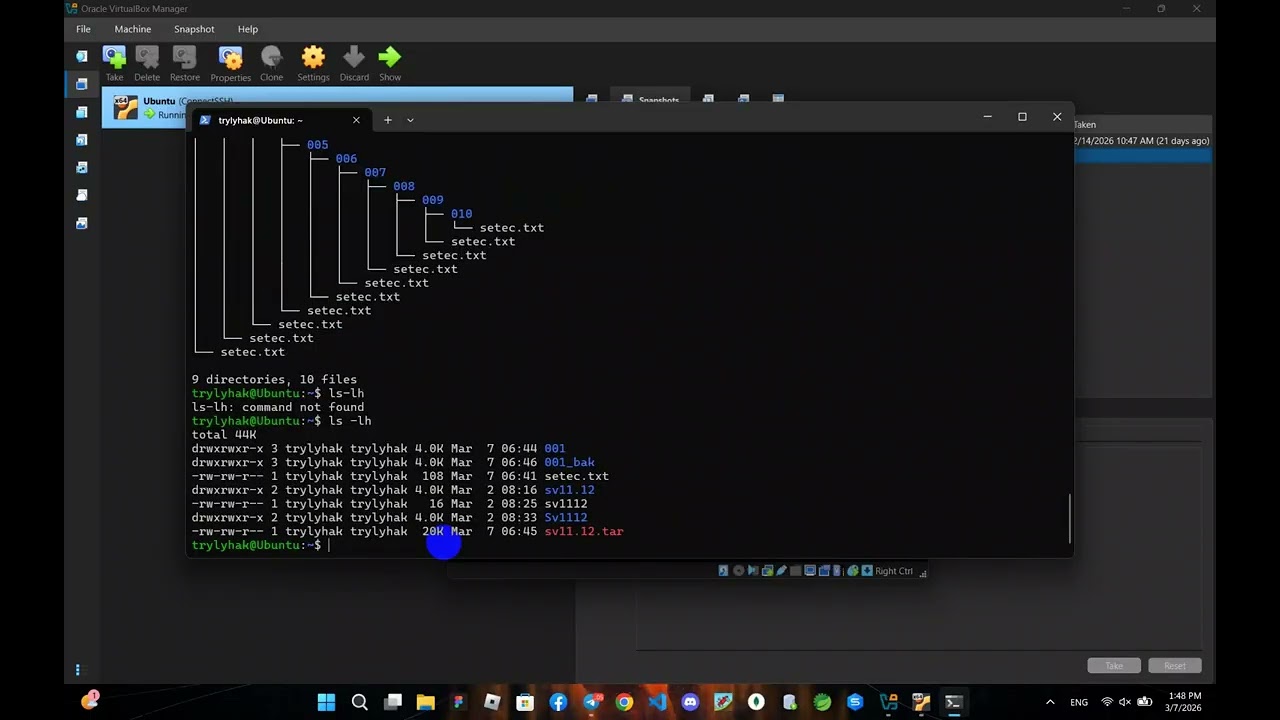Image resolution: width=1280 pixels, height=720 pixels.
Task: Click the Right Ctrl host key label
Action: tap(894, 571)
